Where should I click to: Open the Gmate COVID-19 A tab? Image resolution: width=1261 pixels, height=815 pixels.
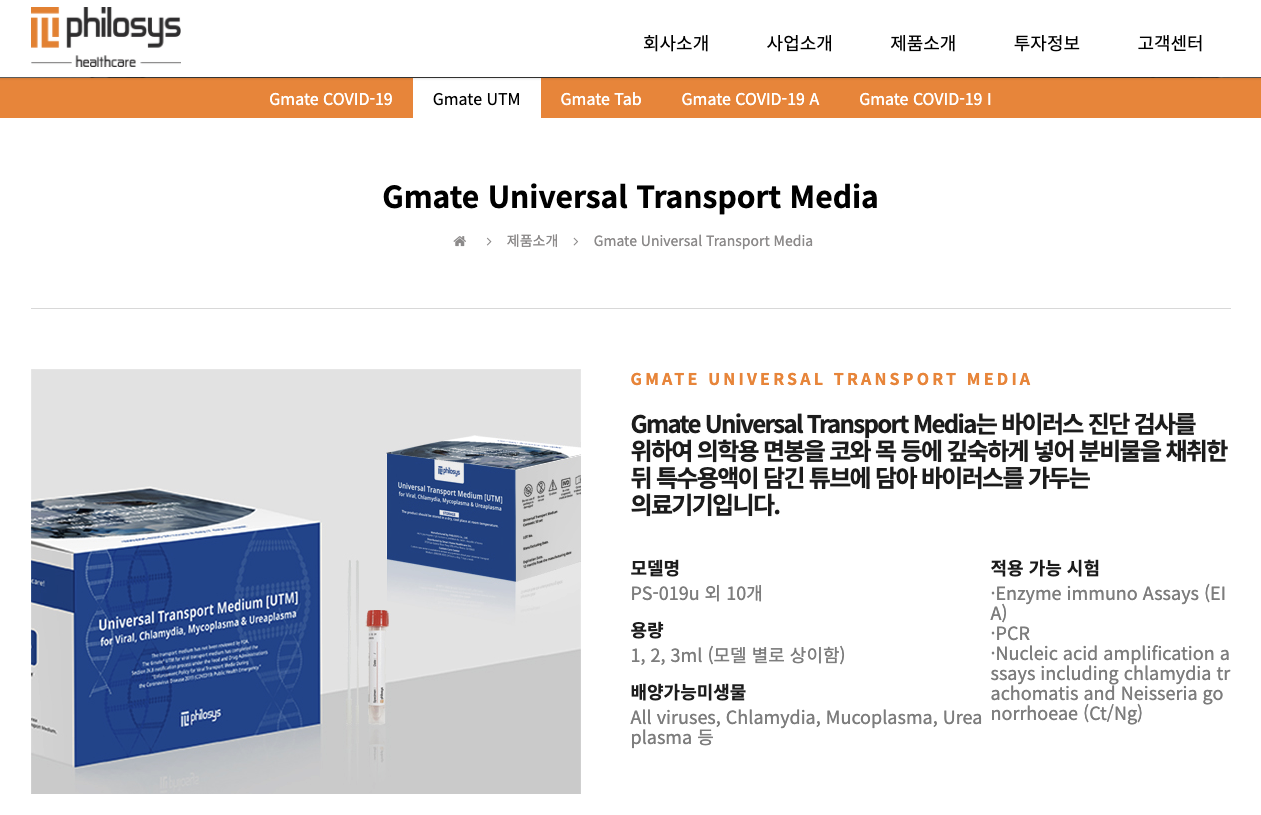(750, 99)
